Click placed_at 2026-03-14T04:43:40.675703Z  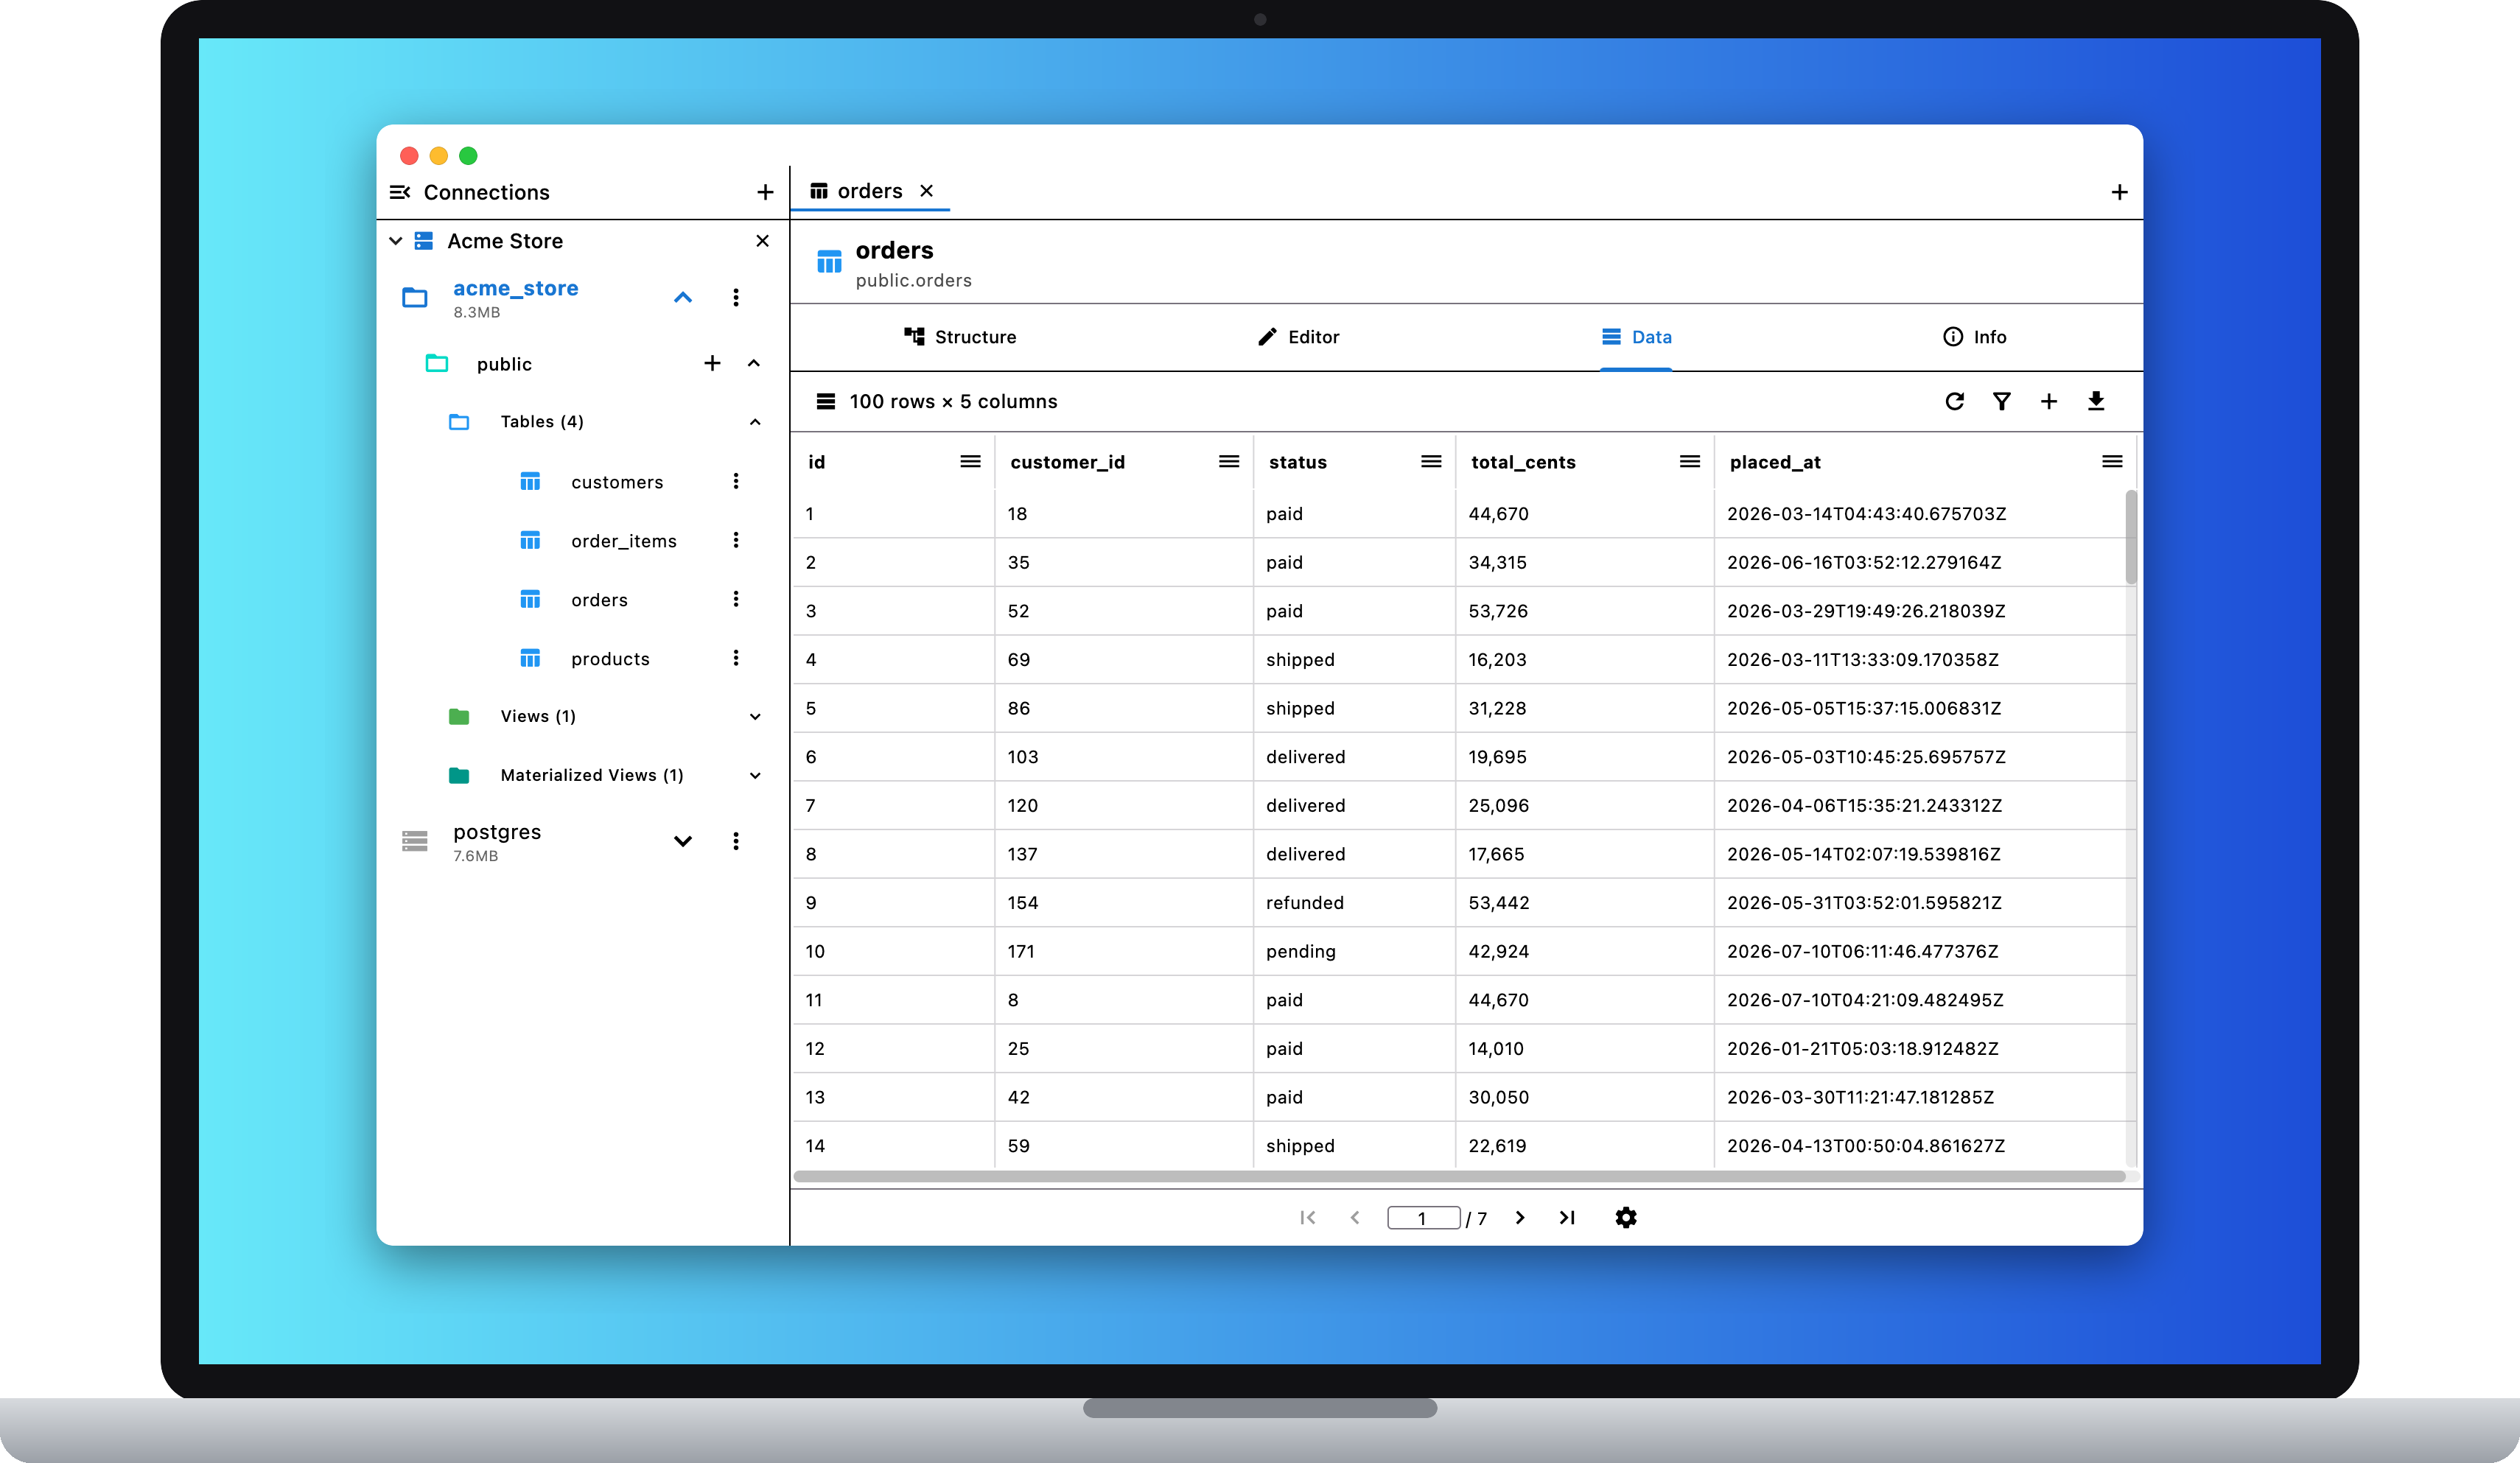tap(1866, 514)
